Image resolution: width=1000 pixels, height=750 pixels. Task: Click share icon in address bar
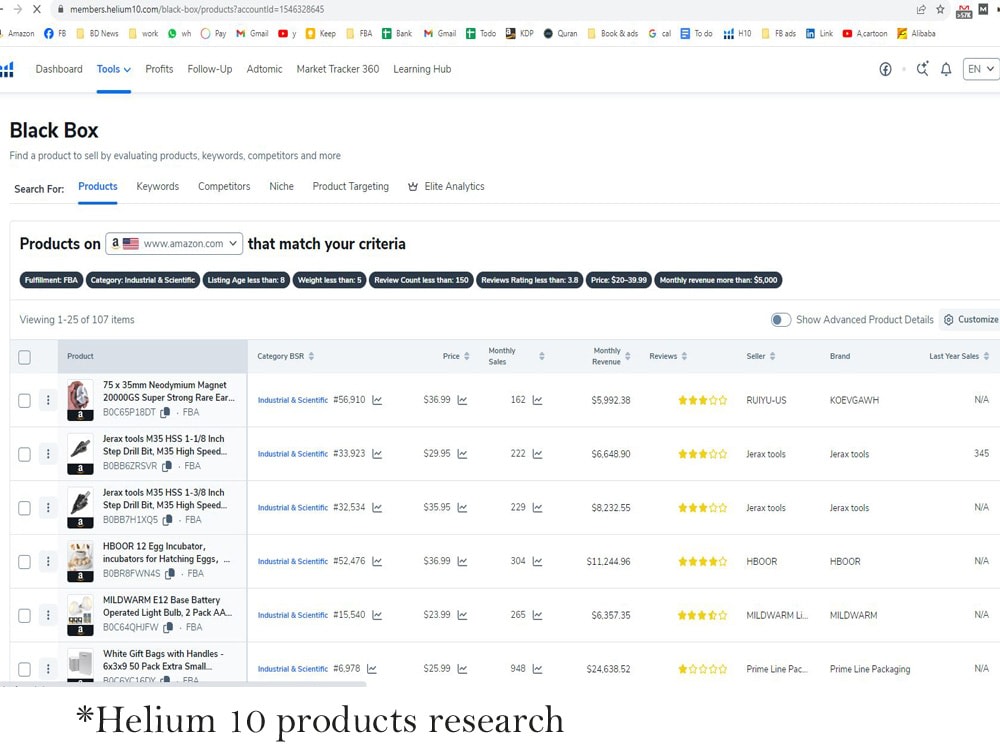(x=921, y=10)
